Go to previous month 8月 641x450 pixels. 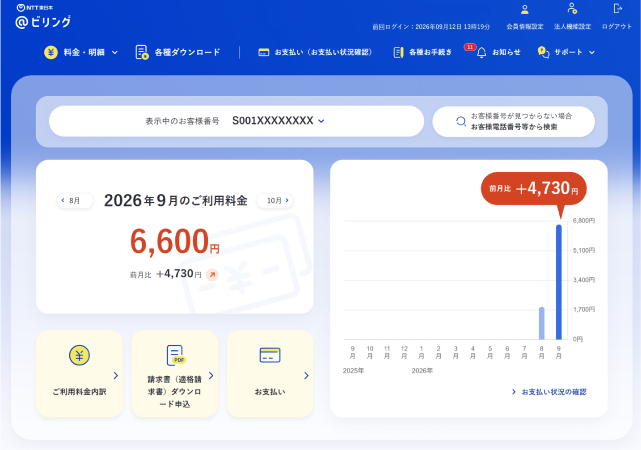coord(74,200)
